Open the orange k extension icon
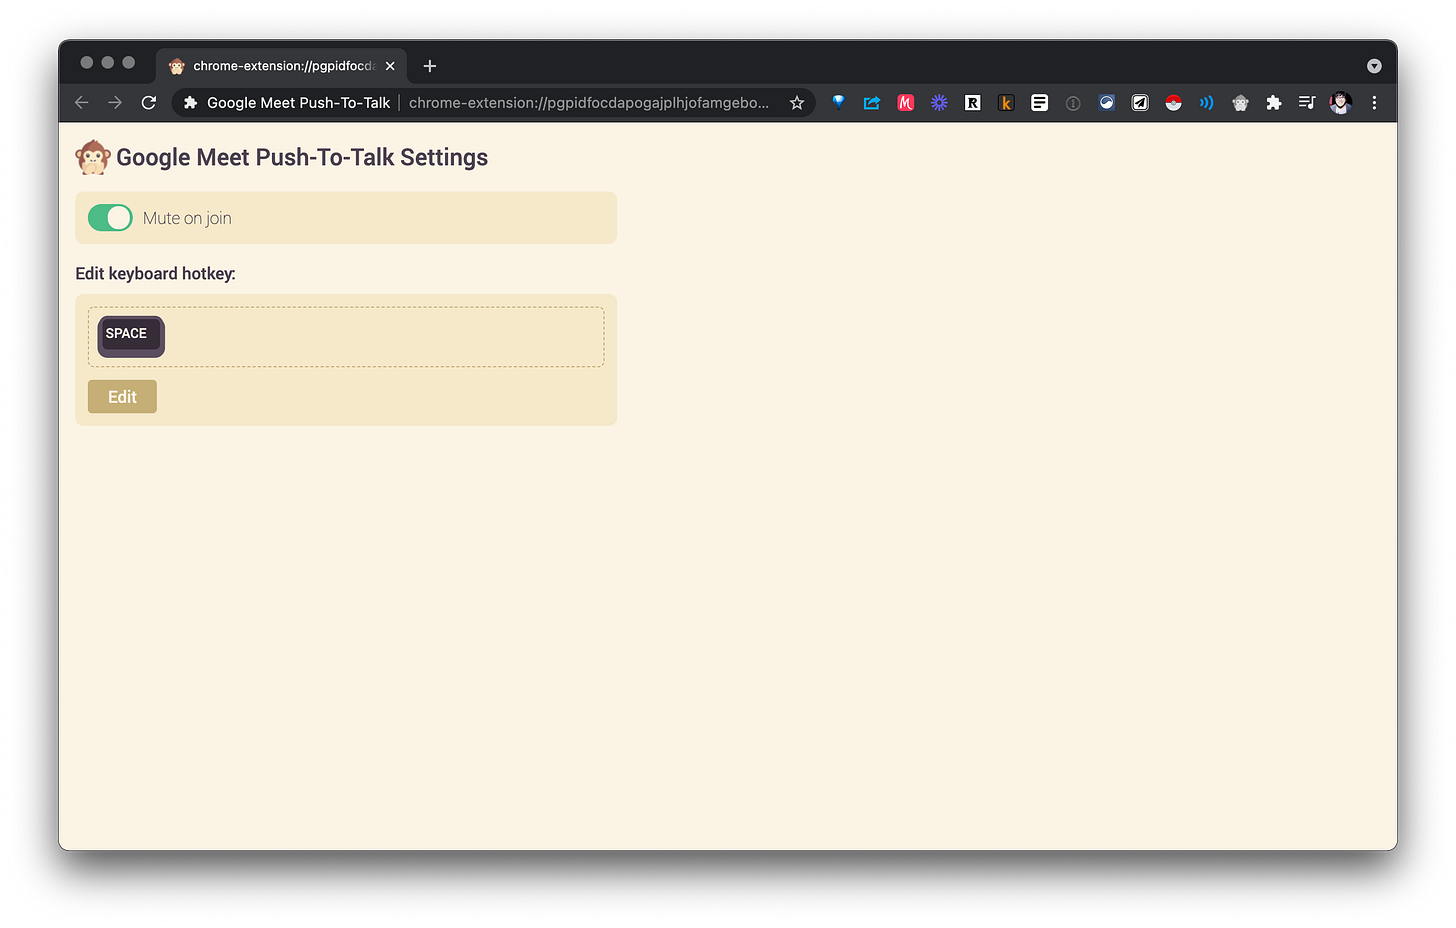The image size is (1456, 928). 1006,103
